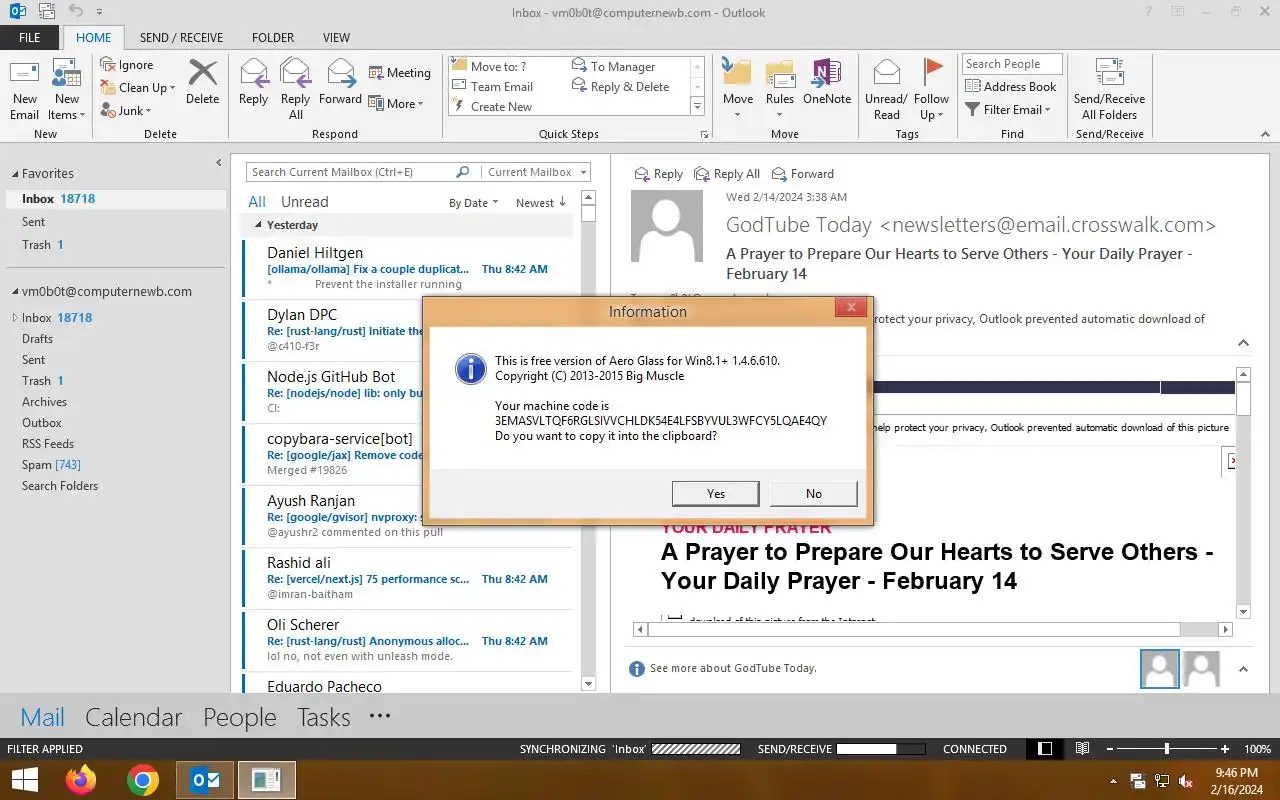Click Forward in the reading pane
This screenshot has height=800, width=1280.
point(802,174)
